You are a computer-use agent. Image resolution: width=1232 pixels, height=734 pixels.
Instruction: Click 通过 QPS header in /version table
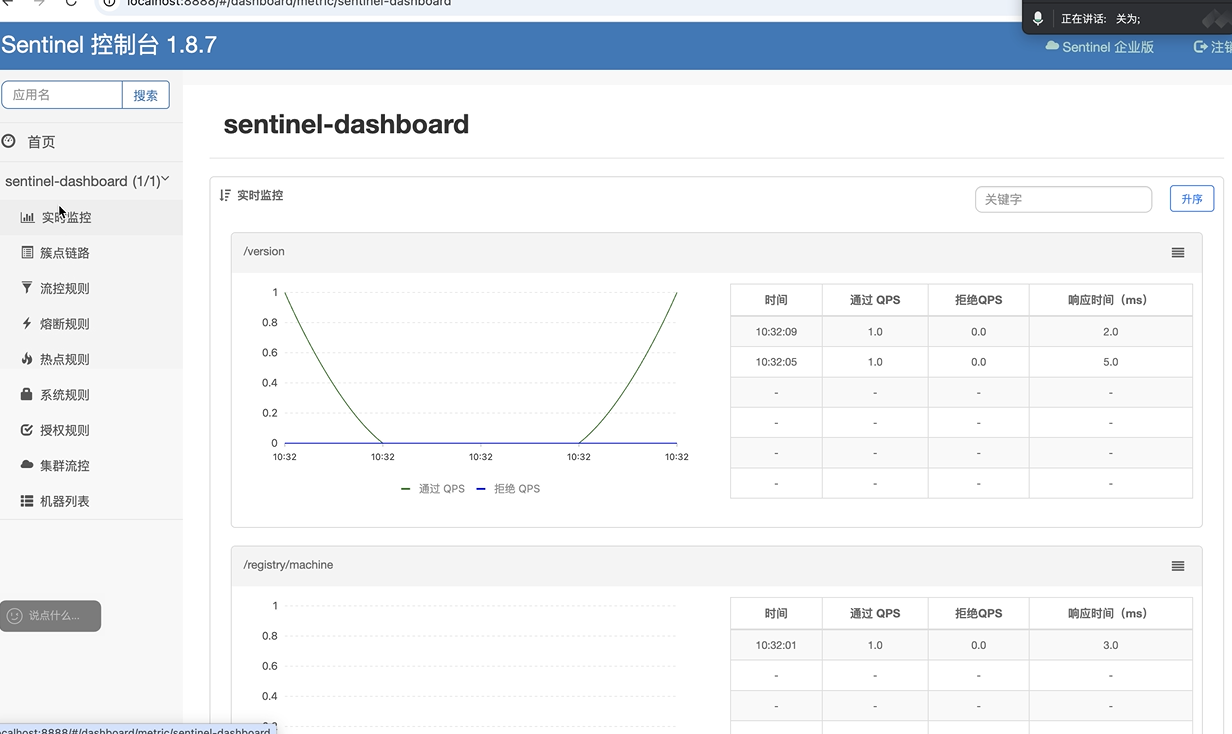point(875,300)
